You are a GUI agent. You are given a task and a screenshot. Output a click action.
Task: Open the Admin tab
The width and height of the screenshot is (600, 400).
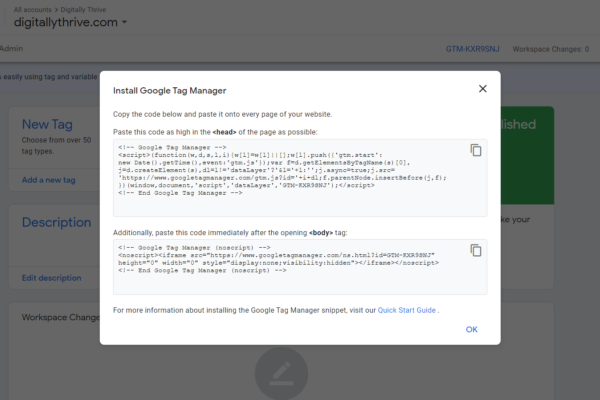[x=11, y=49]
